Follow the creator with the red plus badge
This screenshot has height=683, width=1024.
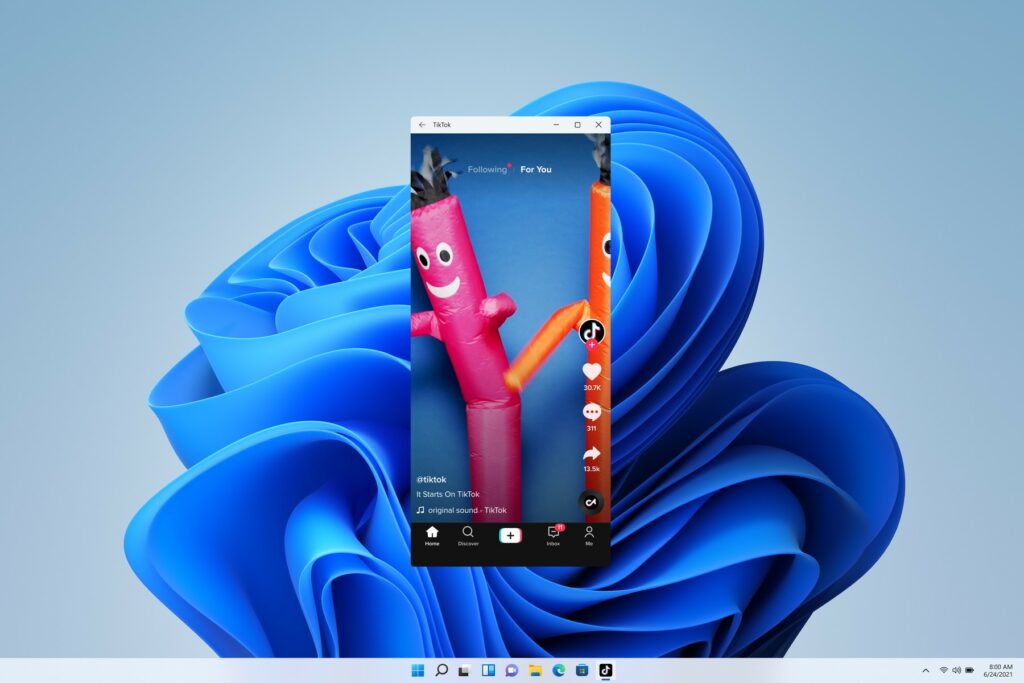(x=592, y=345)
